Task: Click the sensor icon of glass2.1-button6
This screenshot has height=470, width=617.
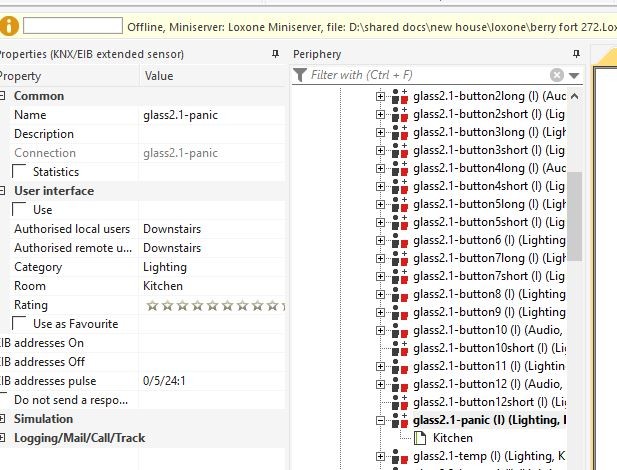Action: pos(400,240)
